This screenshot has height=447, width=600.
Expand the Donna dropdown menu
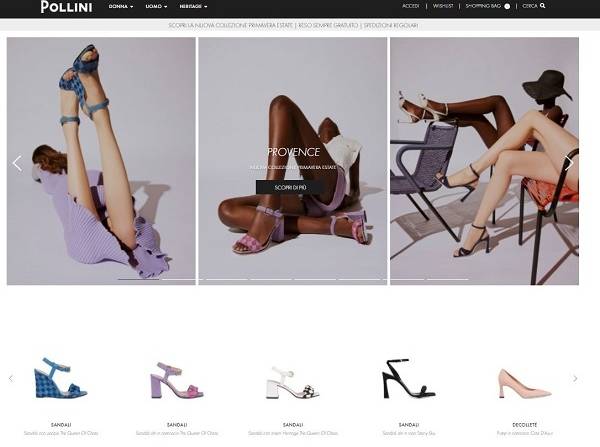tap(120, 6)
